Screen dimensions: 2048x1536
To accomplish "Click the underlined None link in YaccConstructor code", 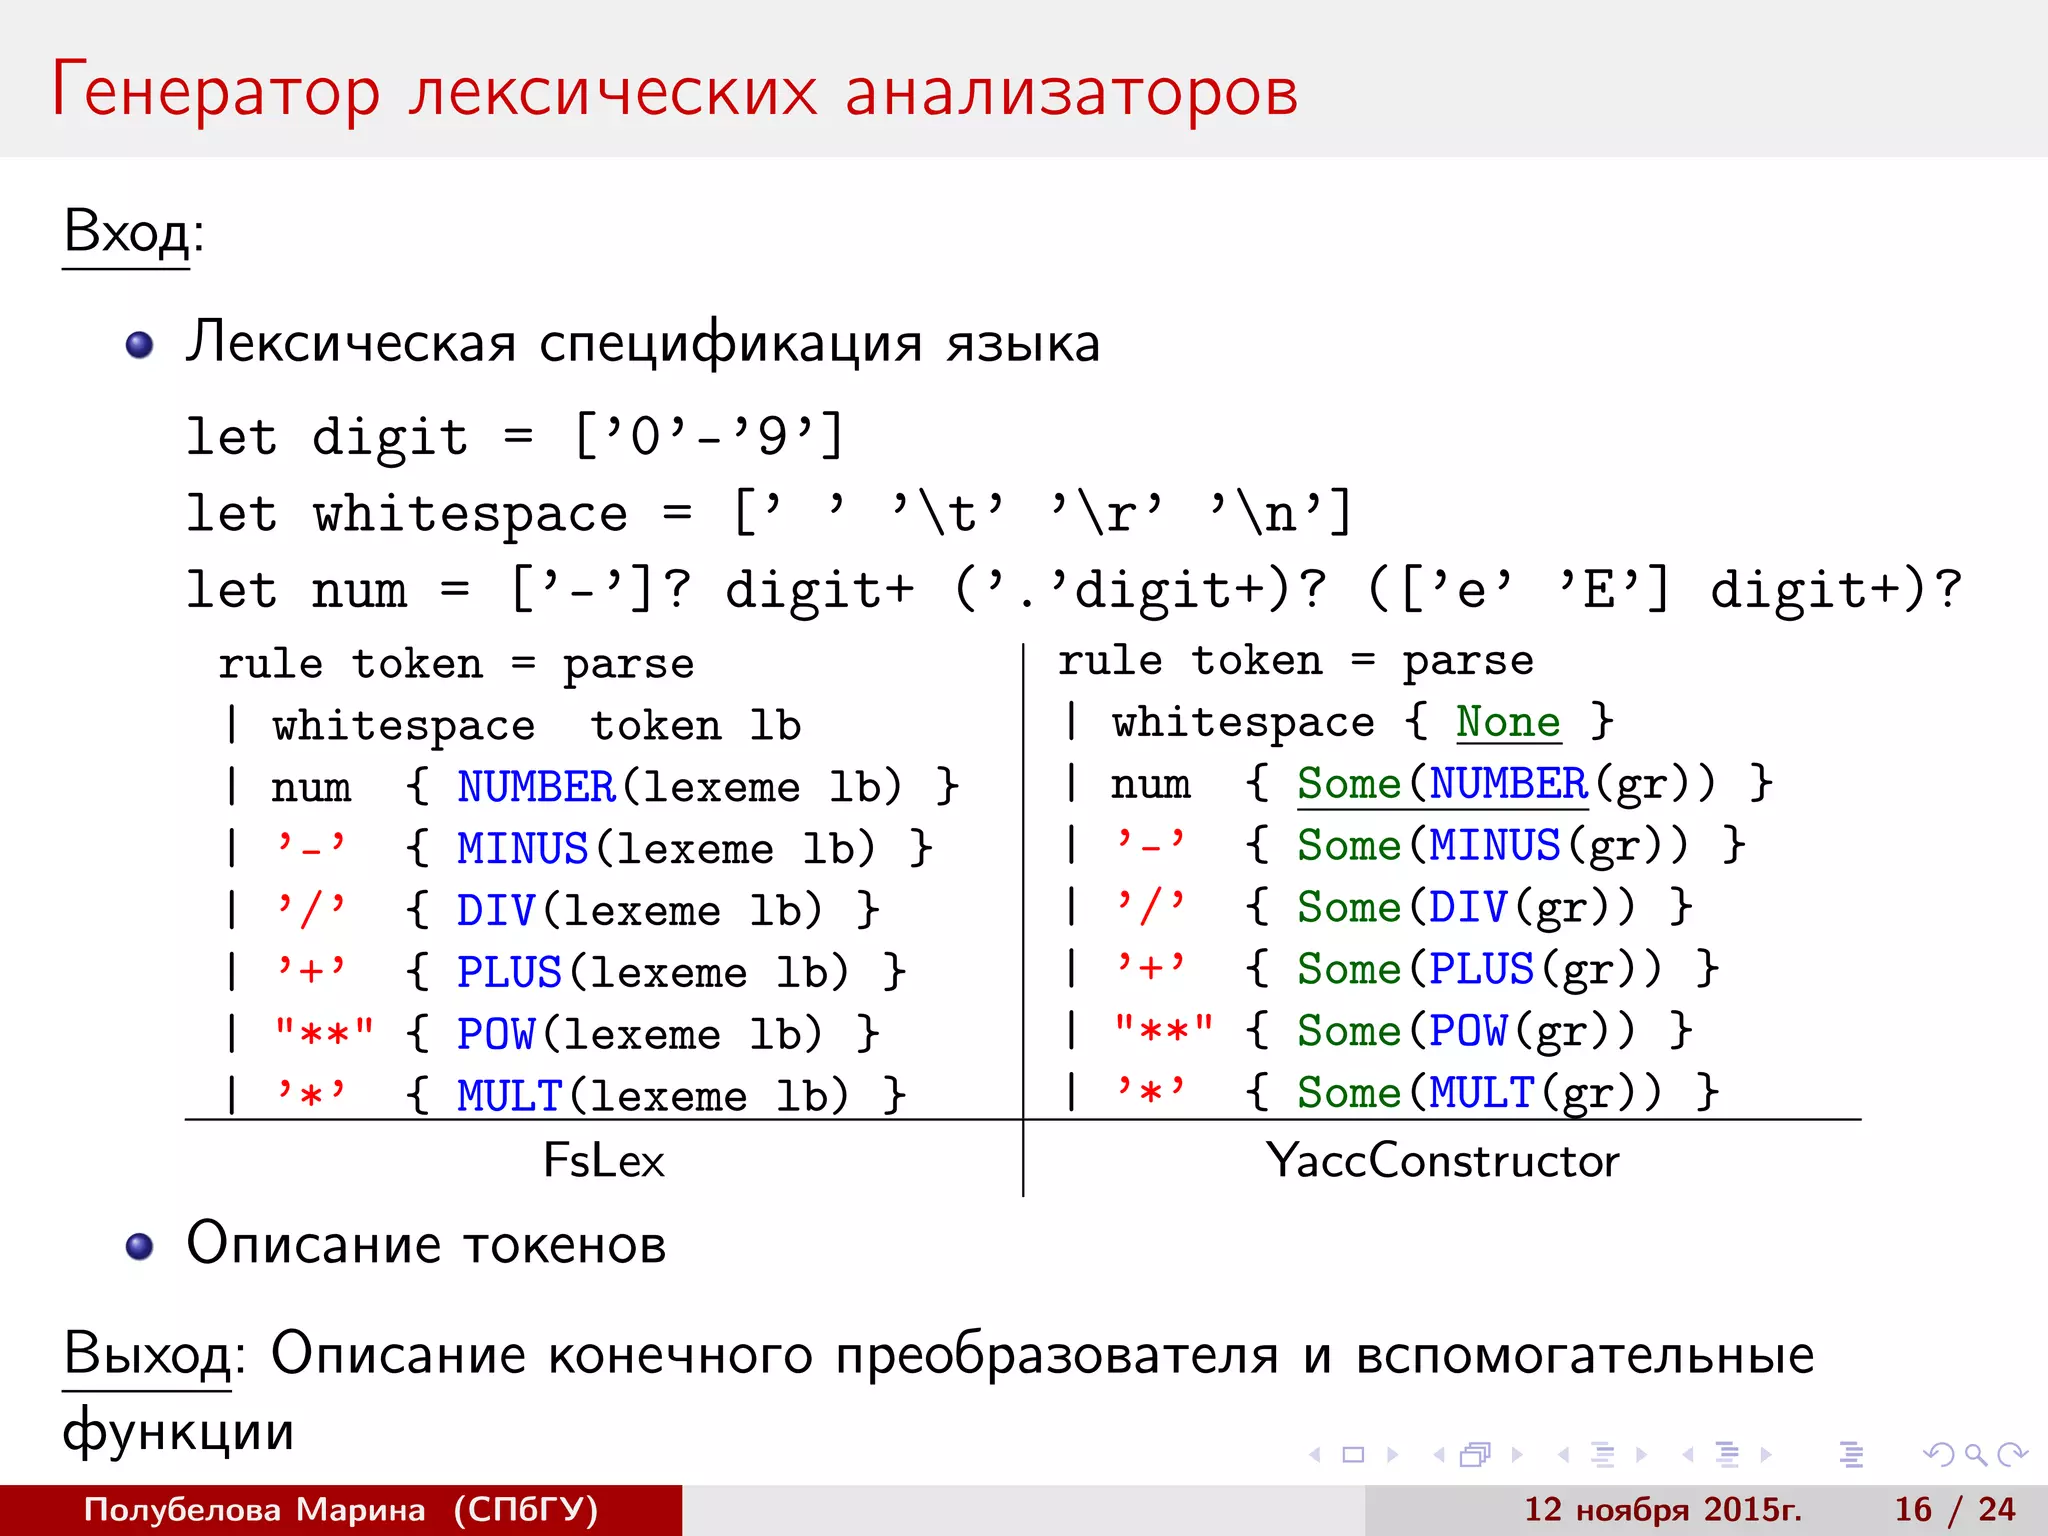I will [1507, 722].
